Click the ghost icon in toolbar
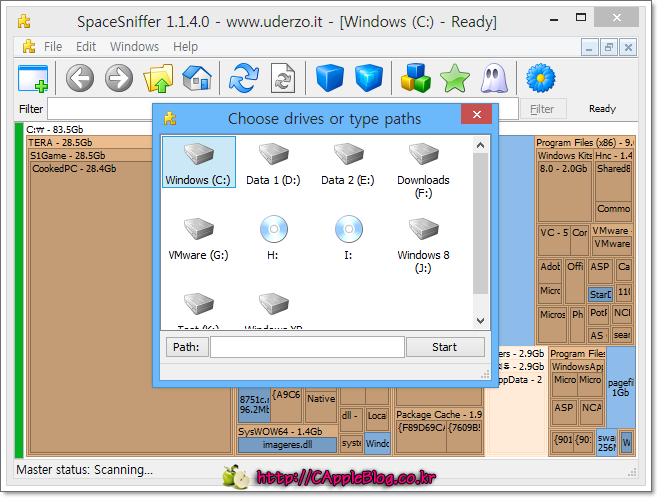 (x=494, y=78)
